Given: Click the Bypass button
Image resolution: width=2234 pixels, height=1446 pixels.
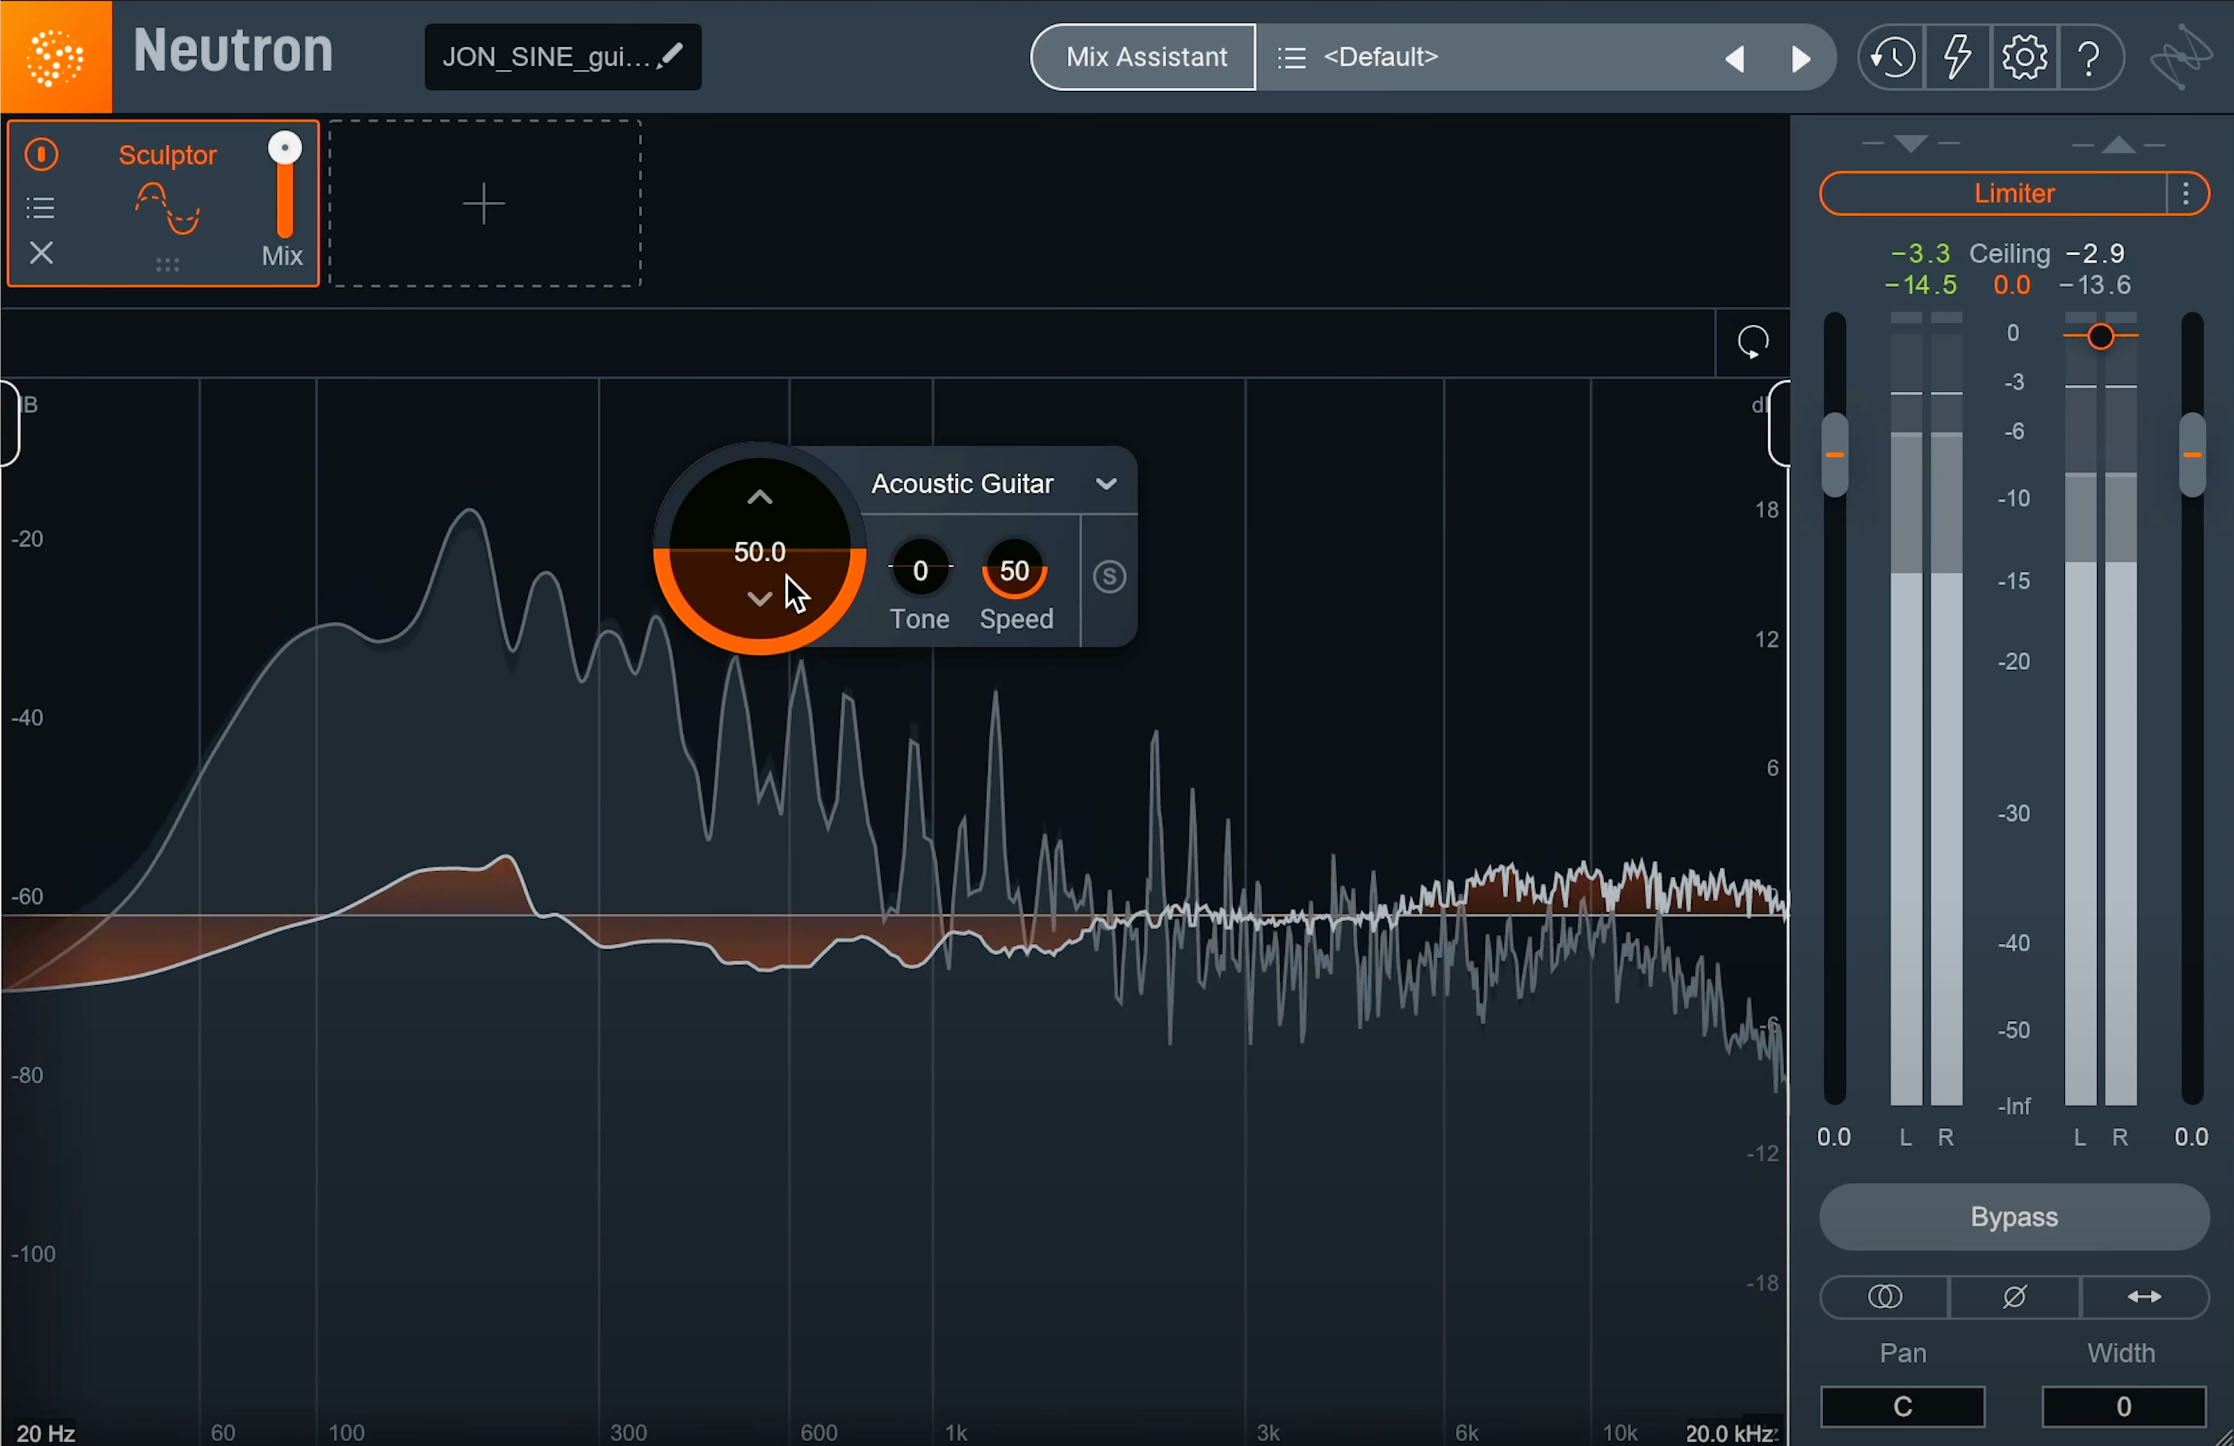Looking at the screenshot, I should coord(2014,1217).
